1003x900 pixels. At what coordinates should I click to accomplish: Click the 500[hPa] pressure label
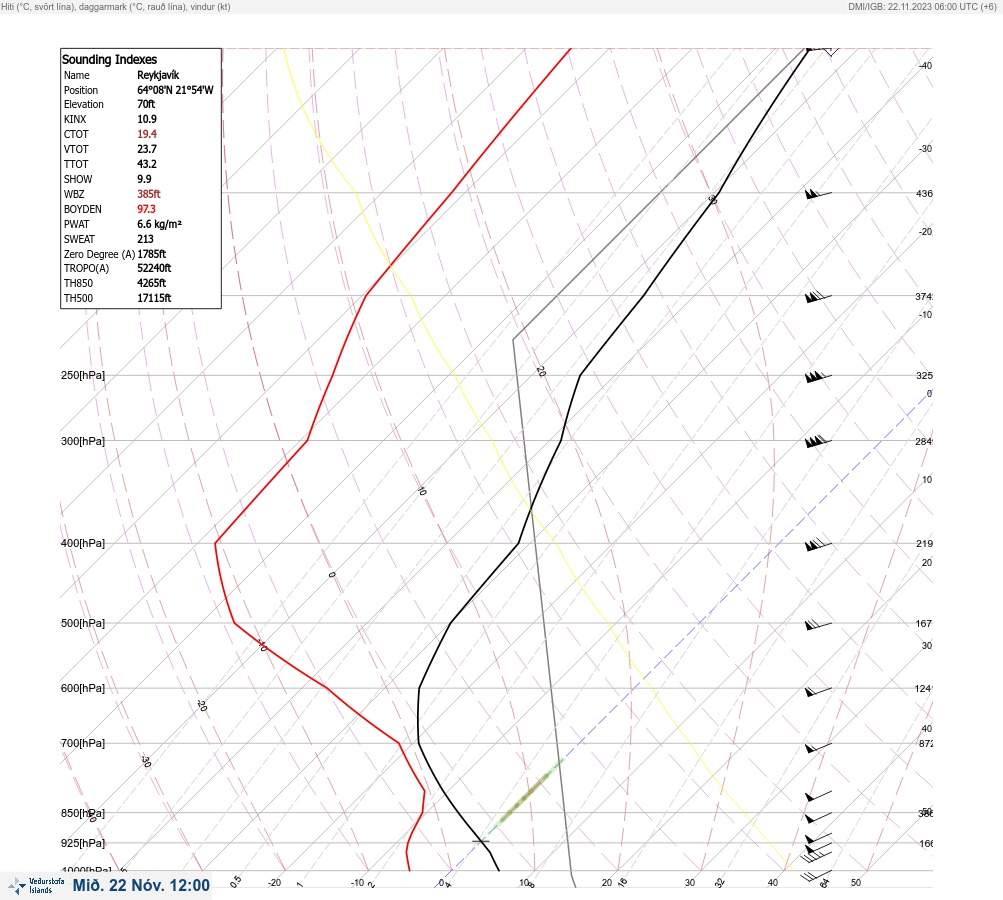pyautogui.click(x=83, y=623)
